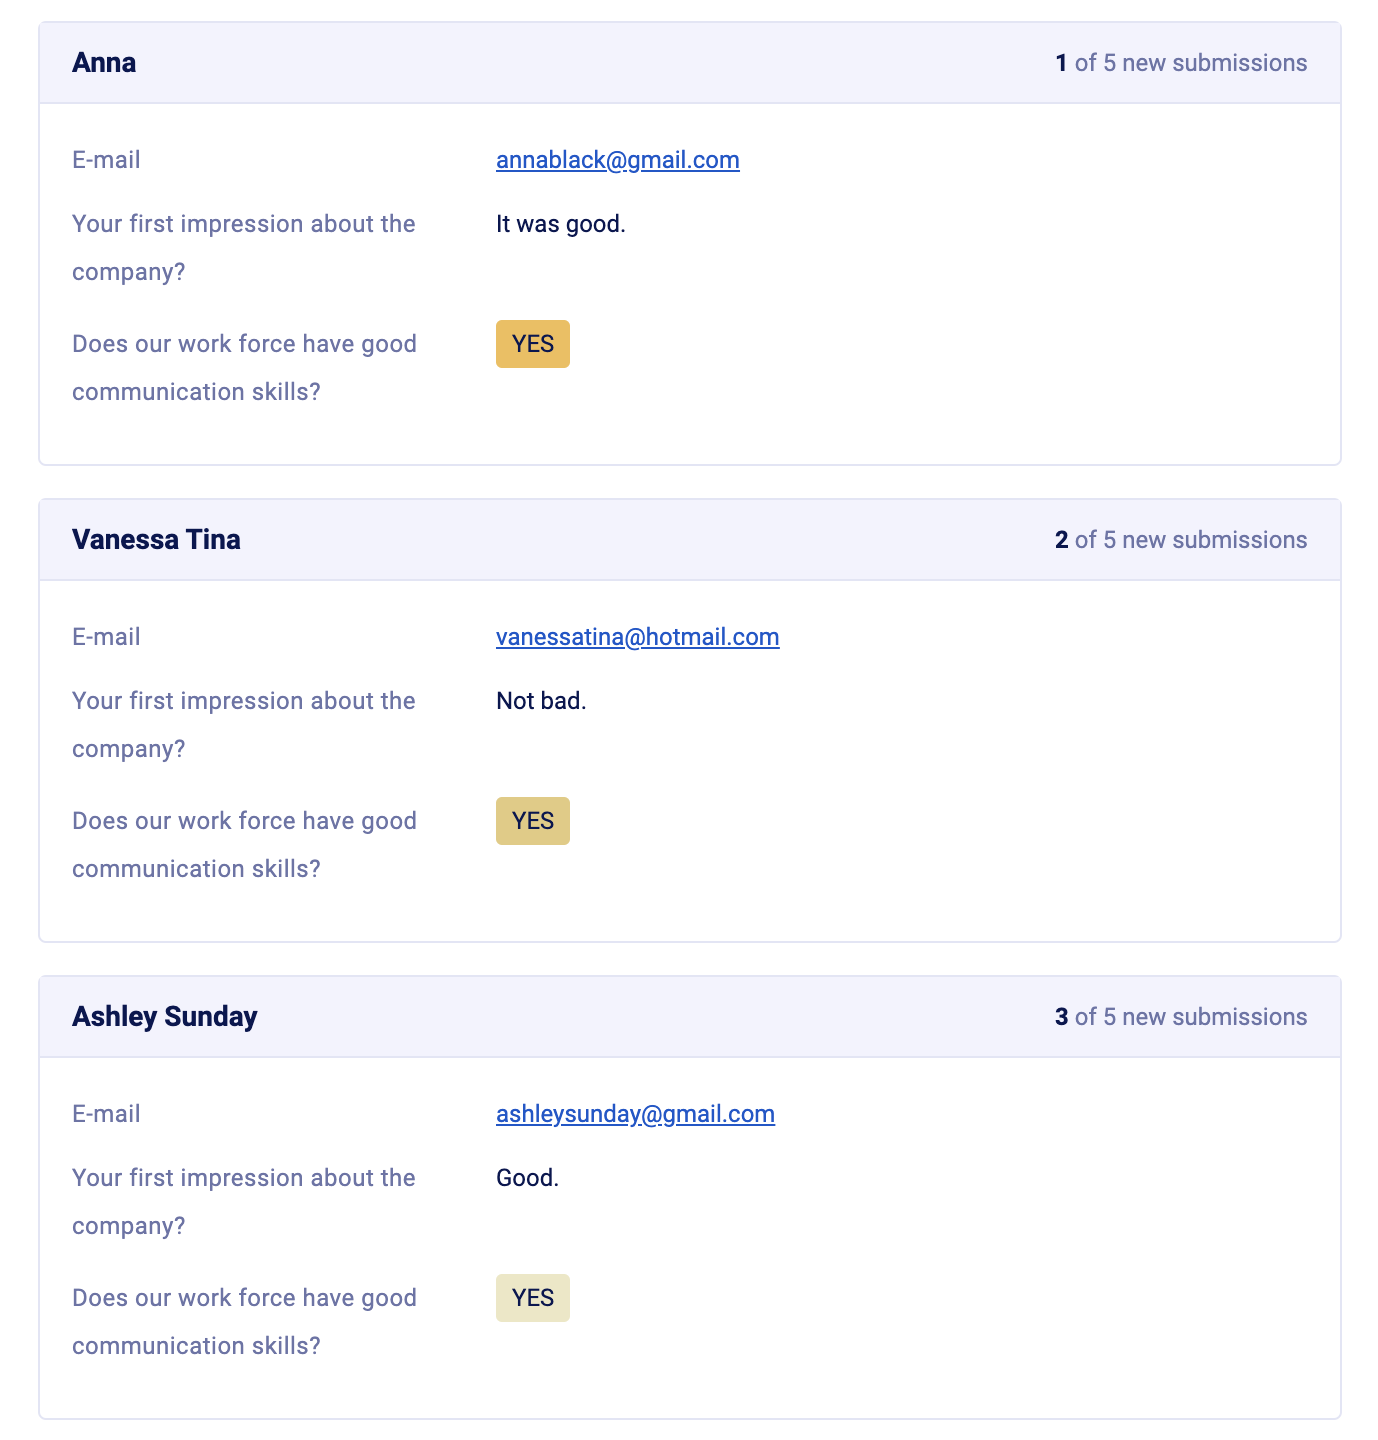The height and width of the screenshot is (1440, 1378).
Task: Open the annablack@gmail.com email link
Action: point(617,160)
